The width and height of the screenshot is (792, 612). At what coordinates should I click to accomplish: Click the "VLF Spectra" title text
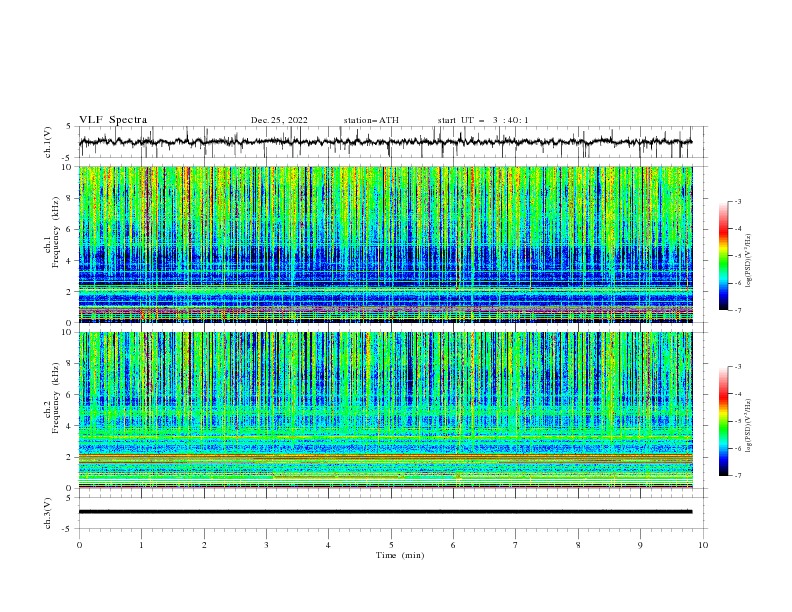(113, 120)
